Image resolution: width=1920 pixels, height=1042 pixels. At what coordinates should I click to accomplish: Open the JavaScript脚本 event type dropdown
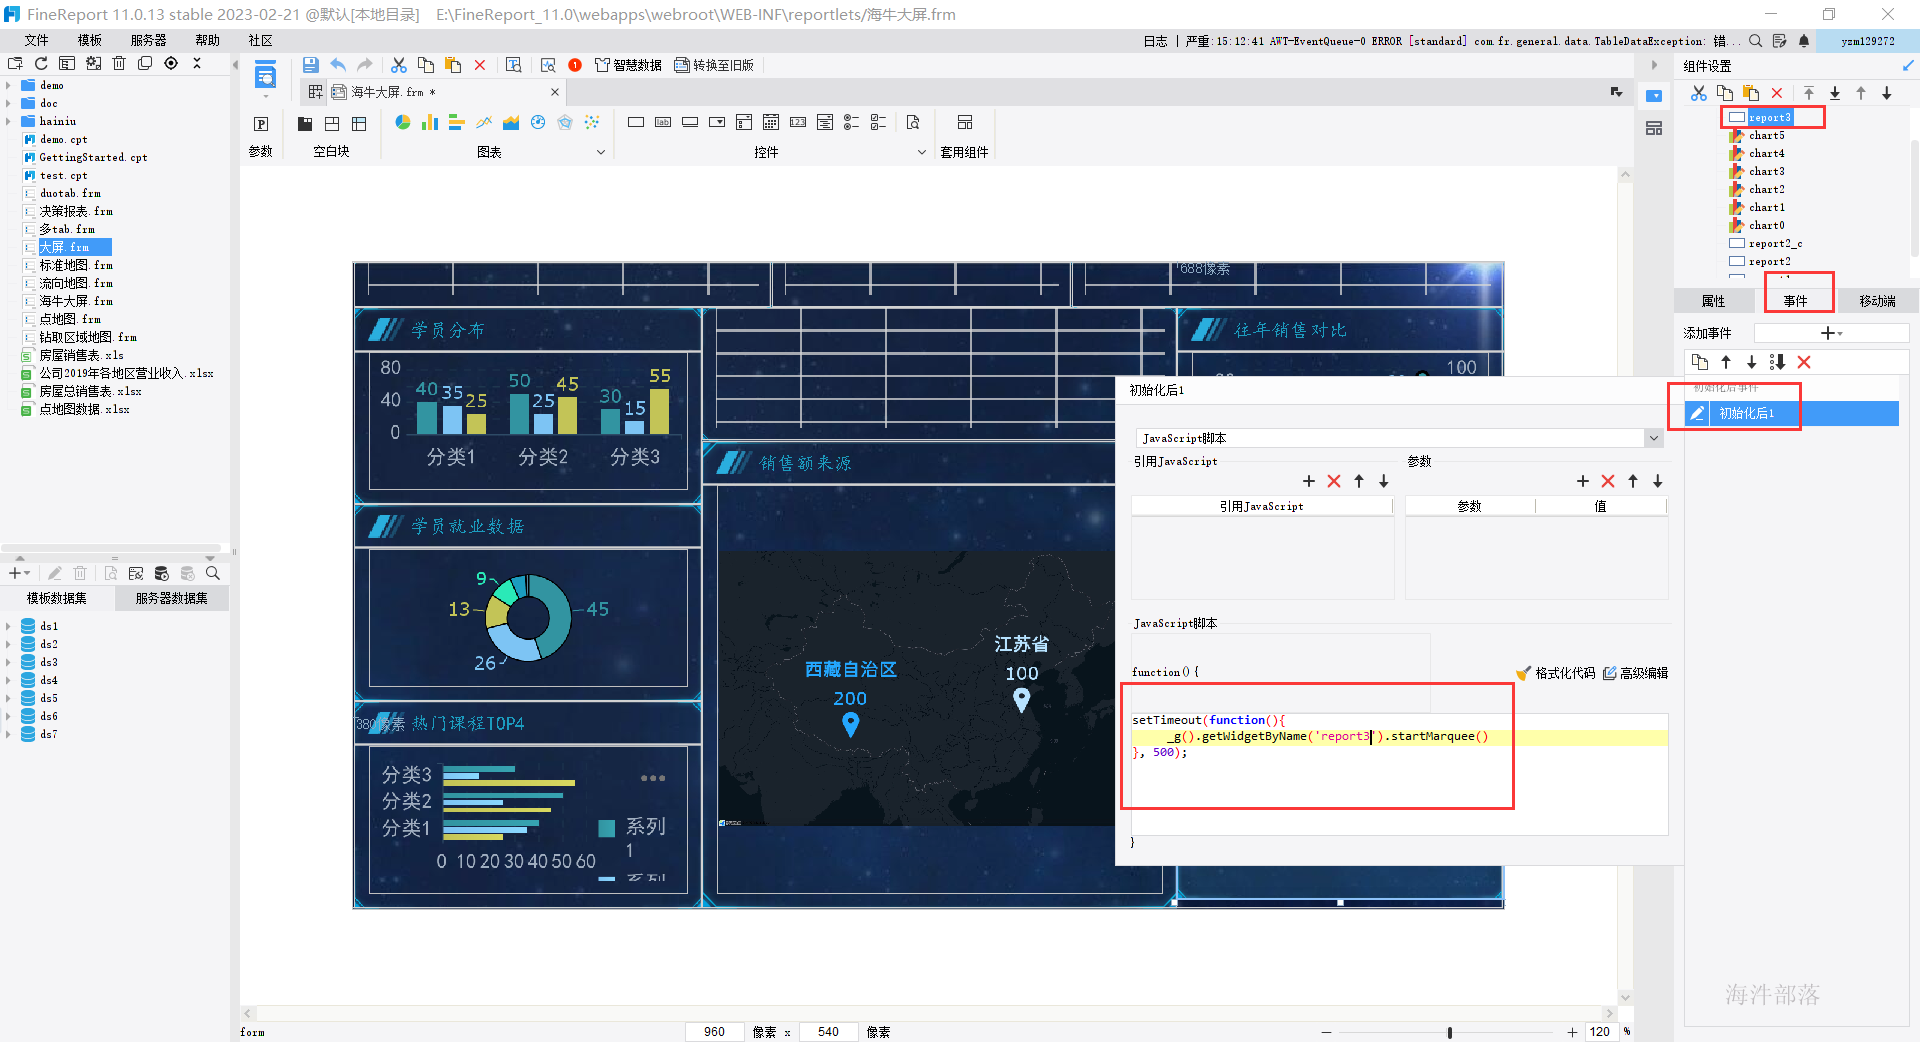coord(1653,438)
